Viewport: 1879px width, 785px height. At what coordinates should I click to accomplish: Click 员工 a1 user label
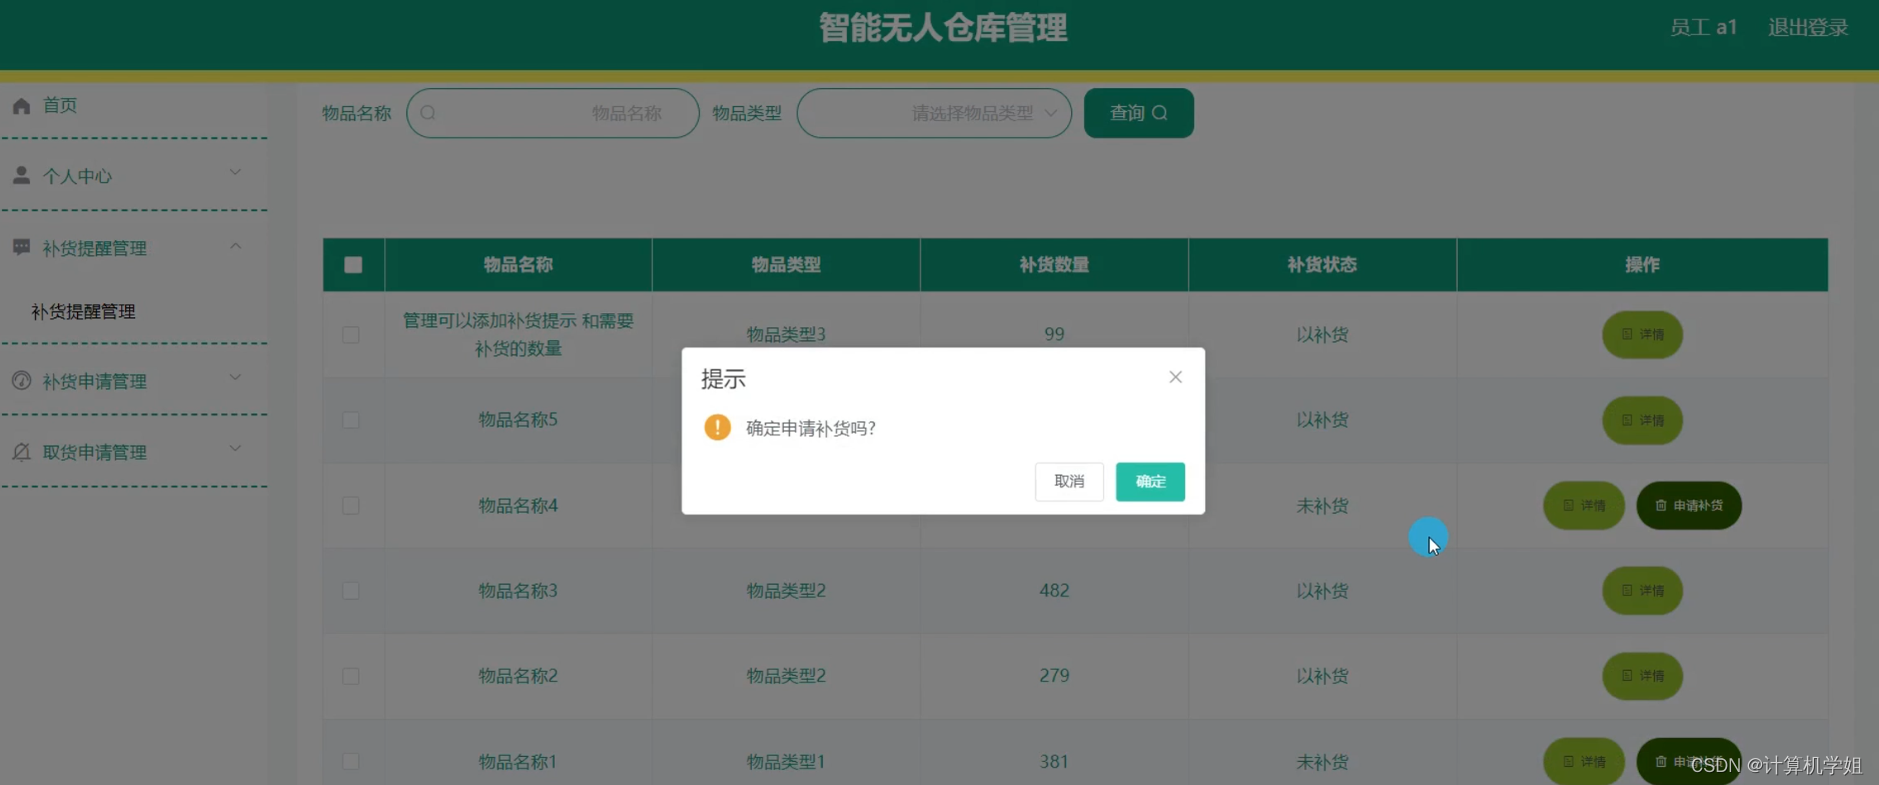(1703, 27)
